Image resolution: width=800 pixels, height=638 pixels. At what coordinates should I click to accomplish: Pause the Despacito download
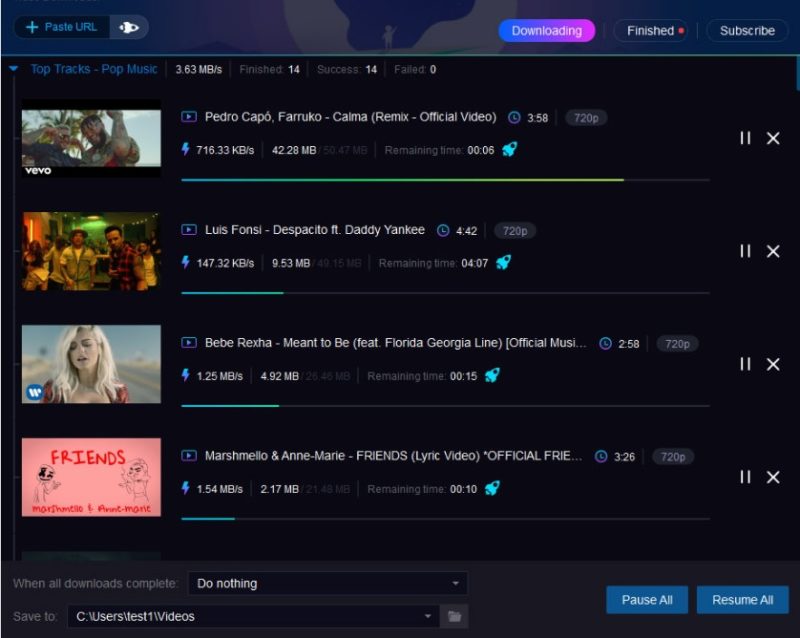pos(745,251)
